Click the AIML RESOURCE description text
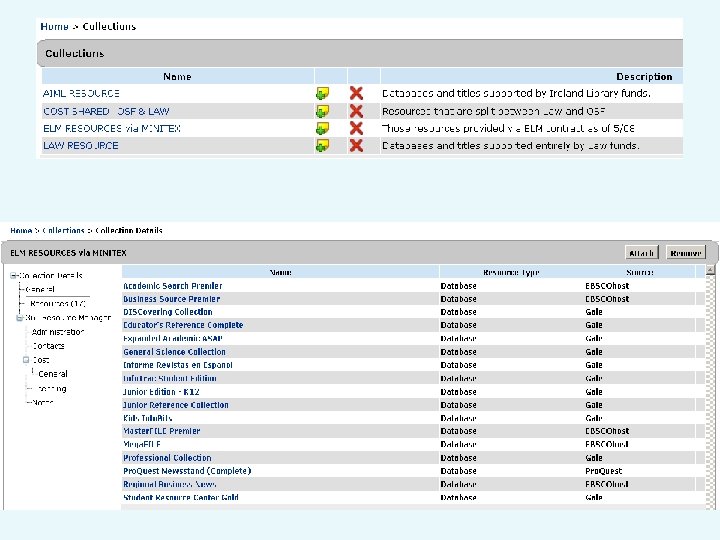Image resolution: width=720 pixels, height=540 pixels. click(x=517, y=93)
